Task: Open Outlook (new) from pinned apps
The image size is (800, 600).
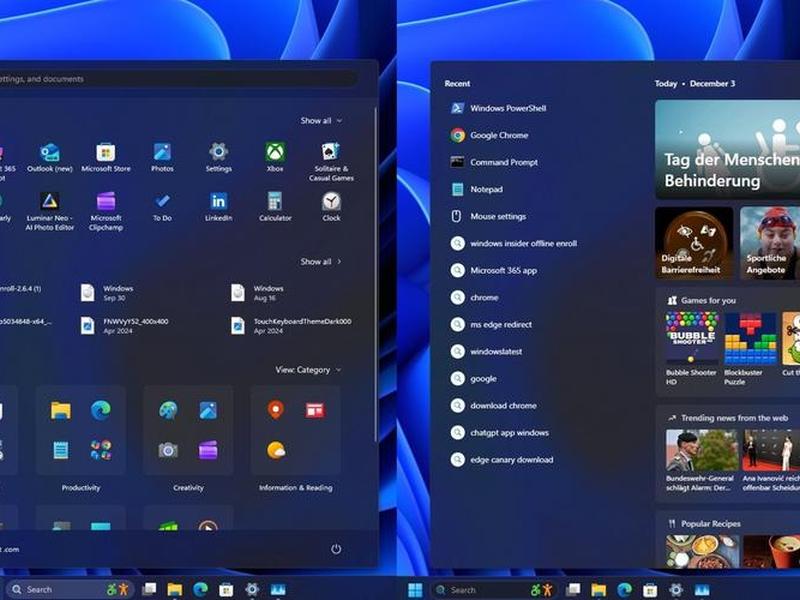Action: click(49, 157)
